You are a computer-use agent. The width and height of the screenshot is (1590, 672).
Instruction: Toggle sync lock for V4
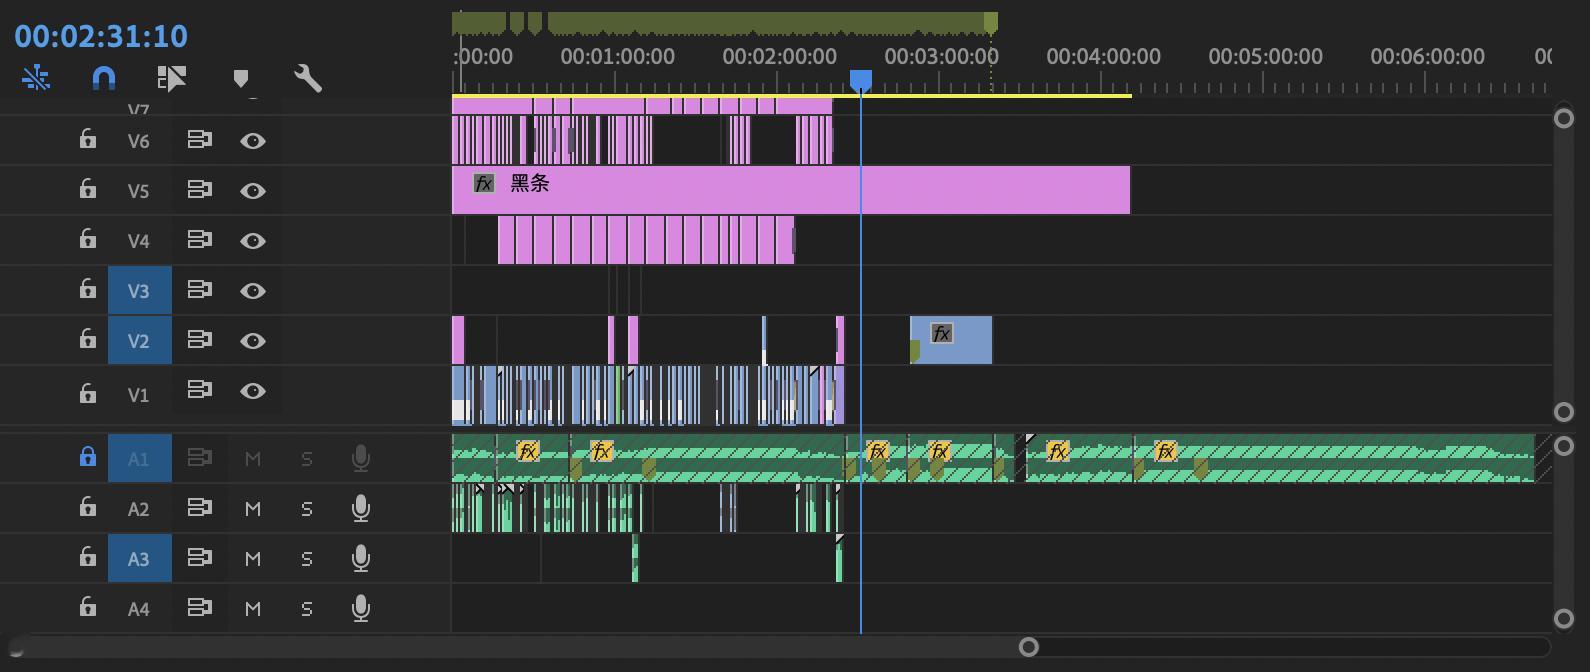(200, 240)
